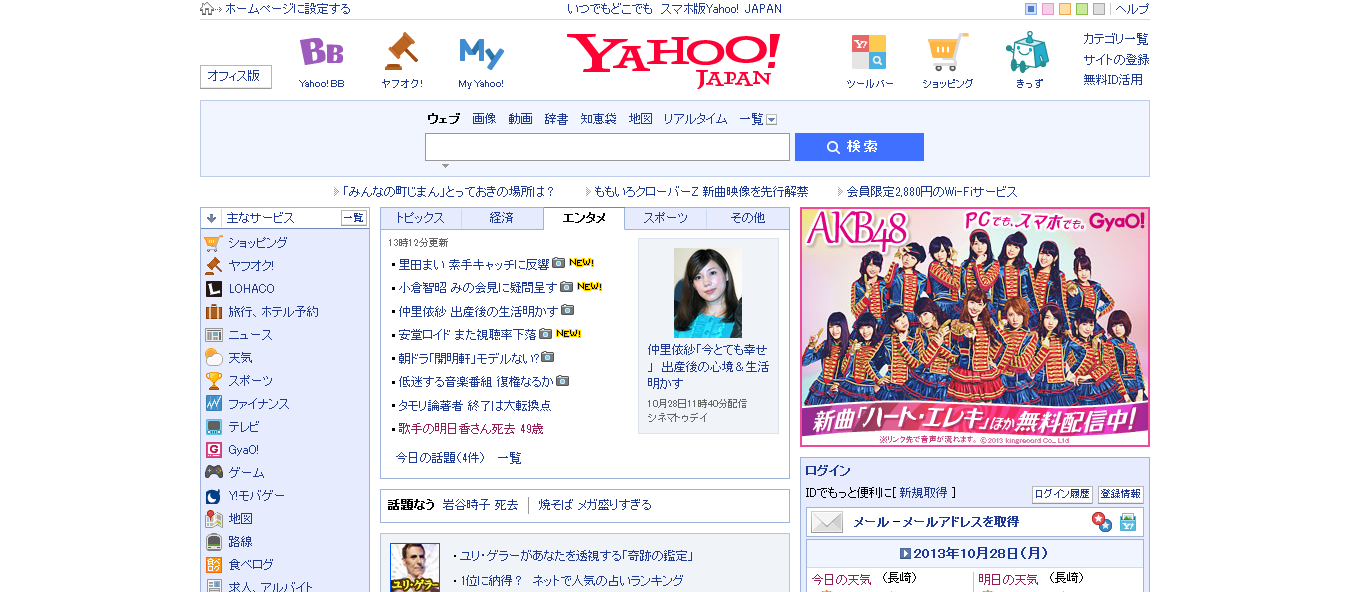This screenshot has height=592, width=1349.
Task: Expand the date 2013年10月28日 arrow
Action: (x=904, y=553)
